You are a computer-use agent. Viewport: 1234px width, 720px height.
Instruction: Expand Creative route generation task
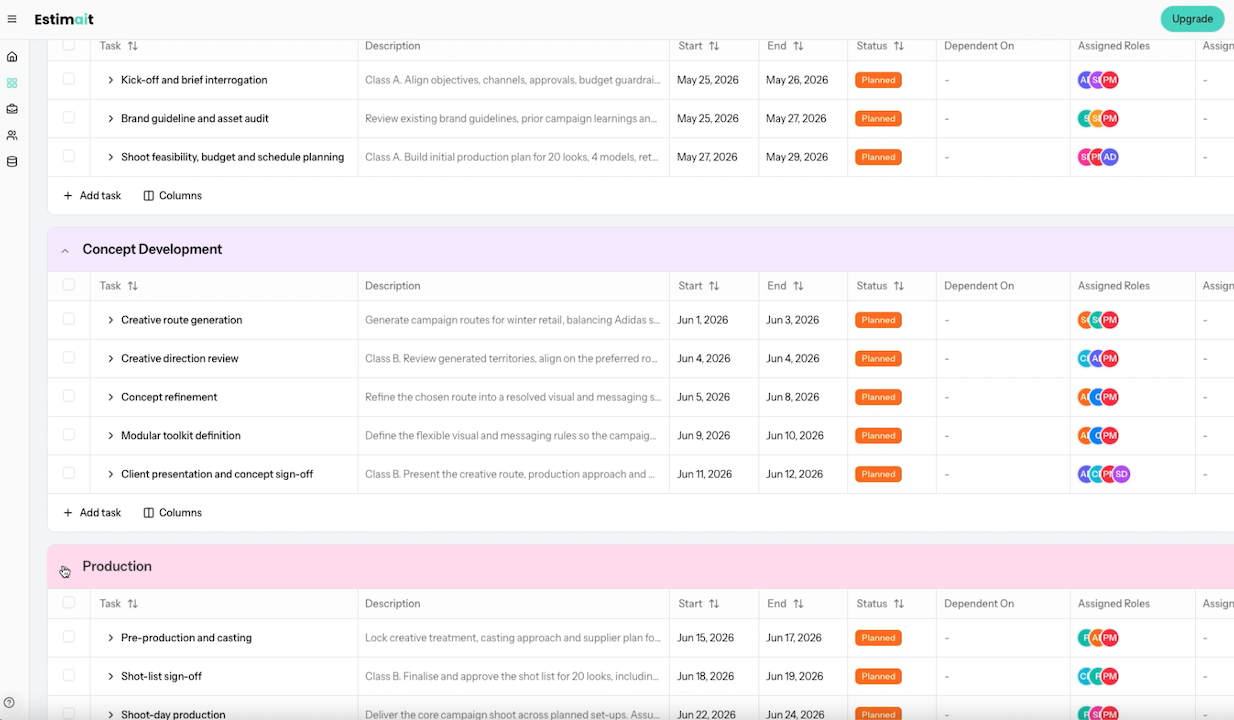[x=111, y=320]
